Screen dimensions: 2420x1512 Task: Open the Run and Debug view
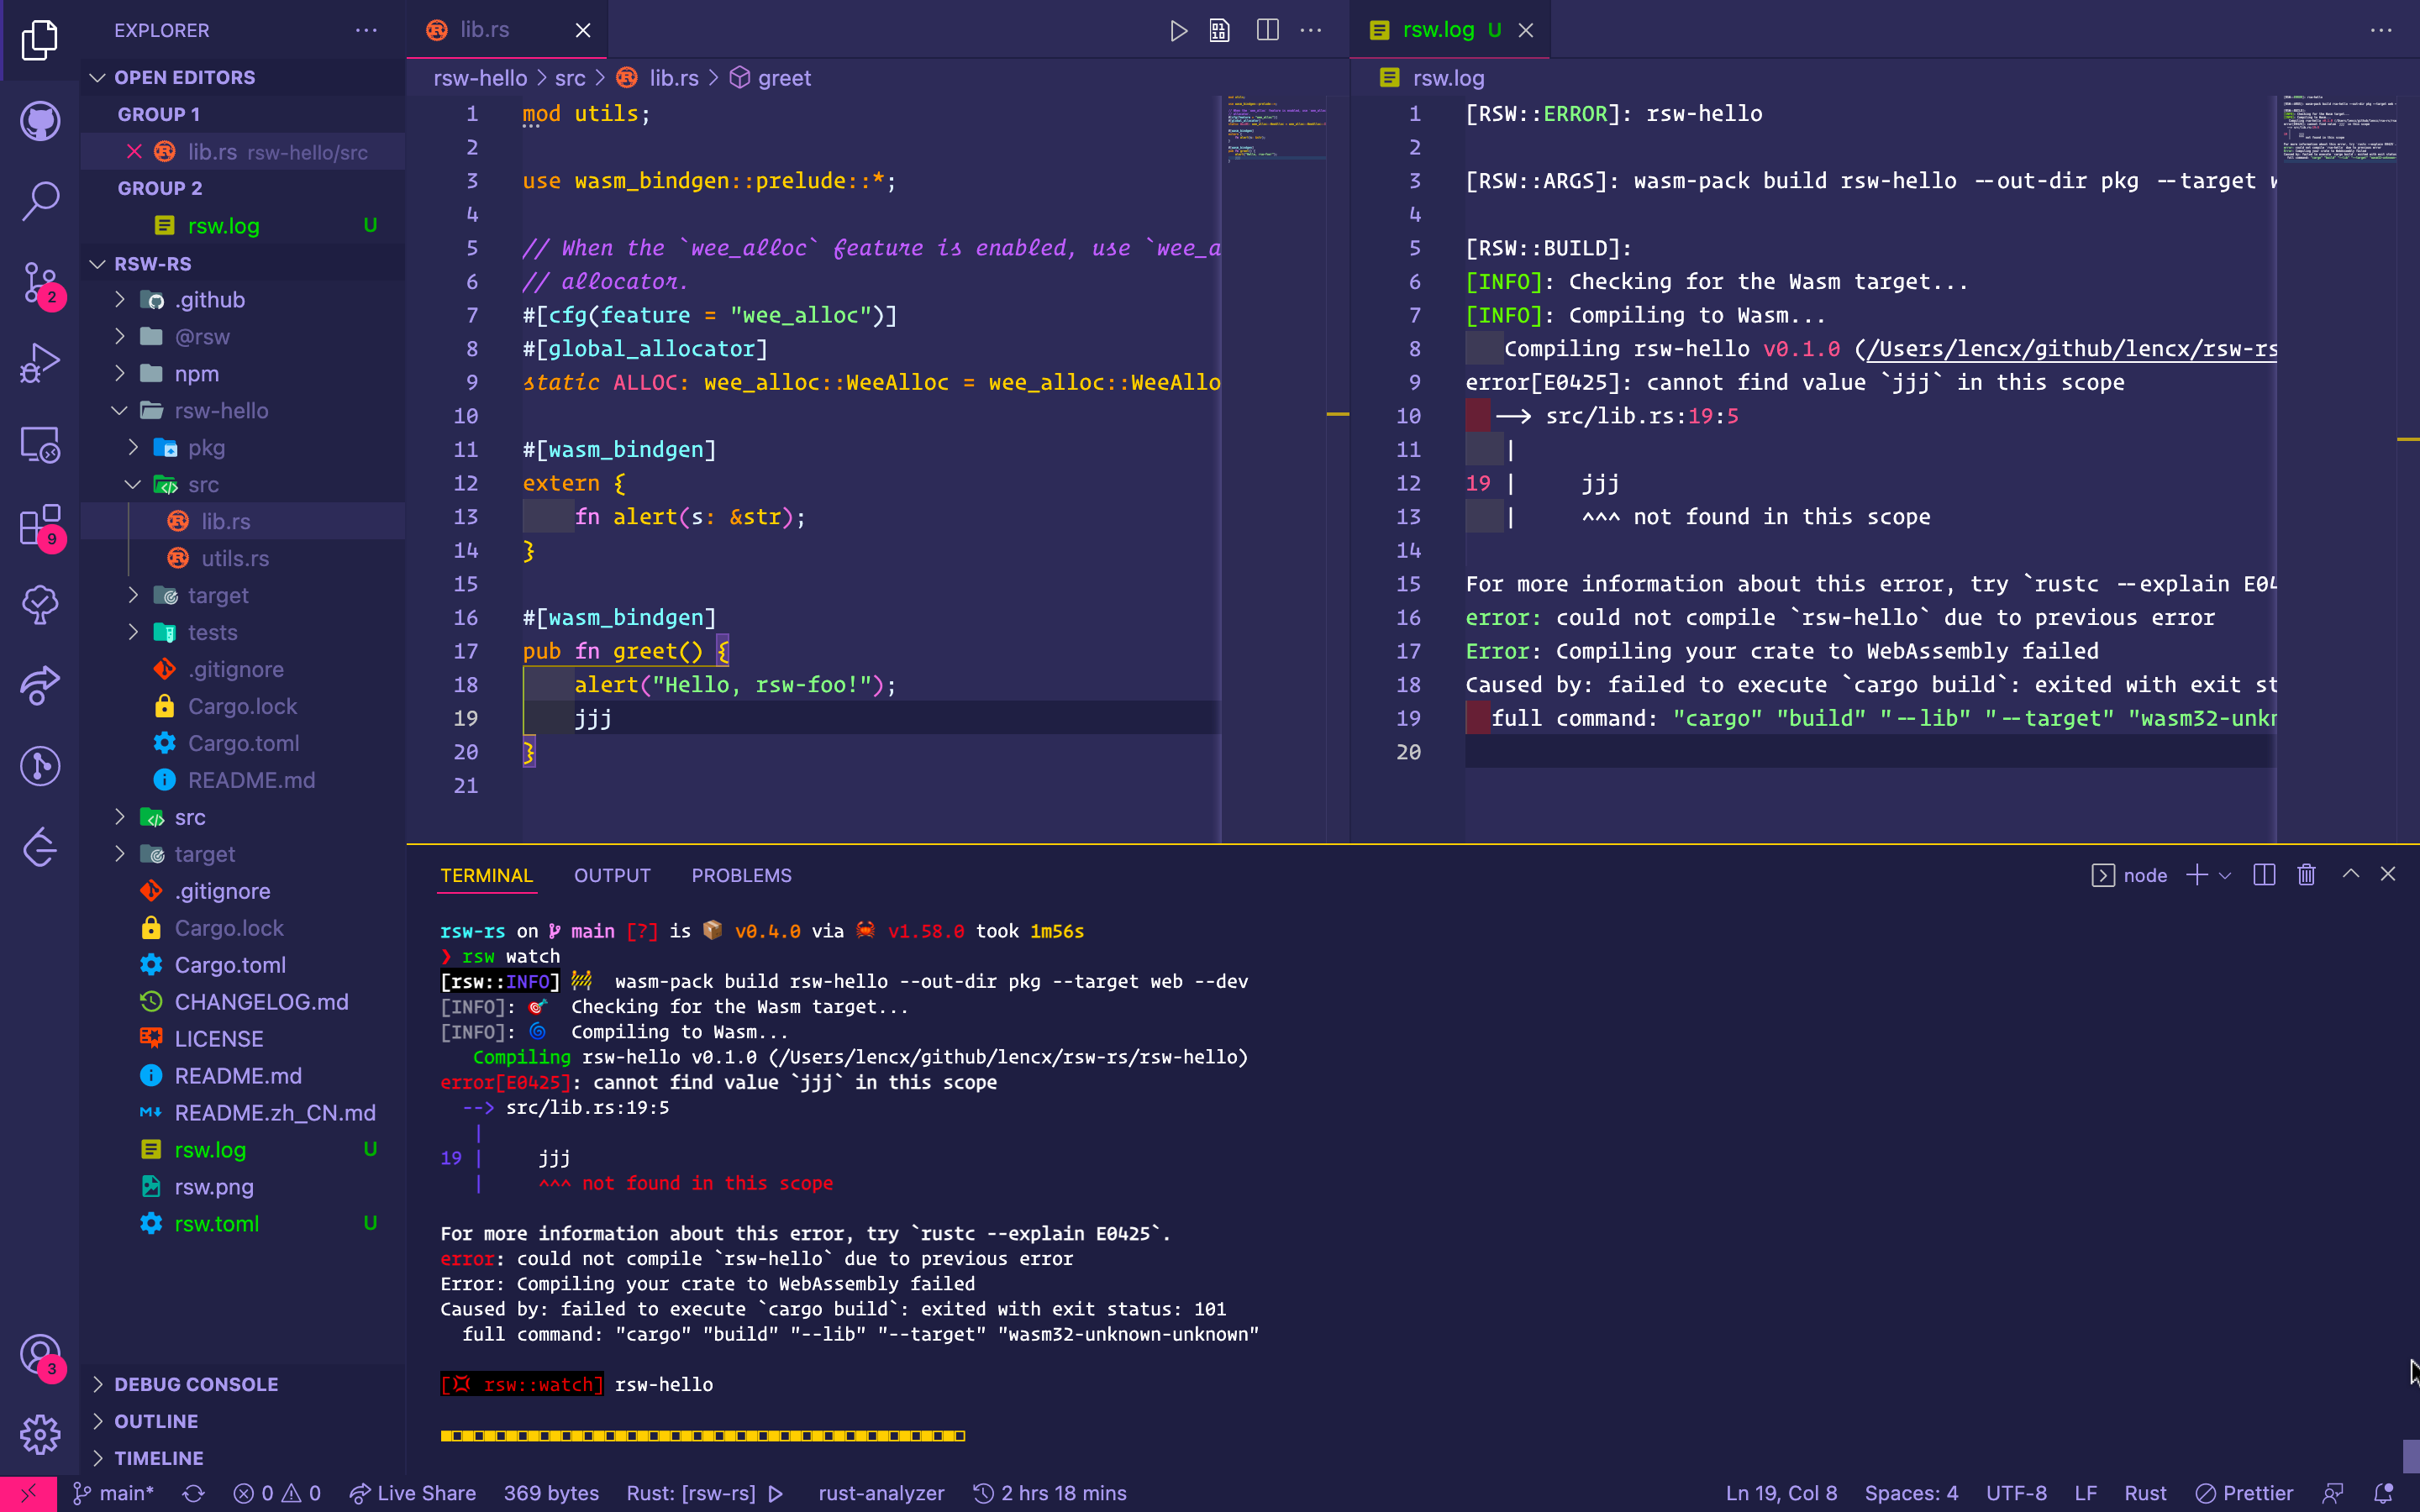click(x=40, y=362)
